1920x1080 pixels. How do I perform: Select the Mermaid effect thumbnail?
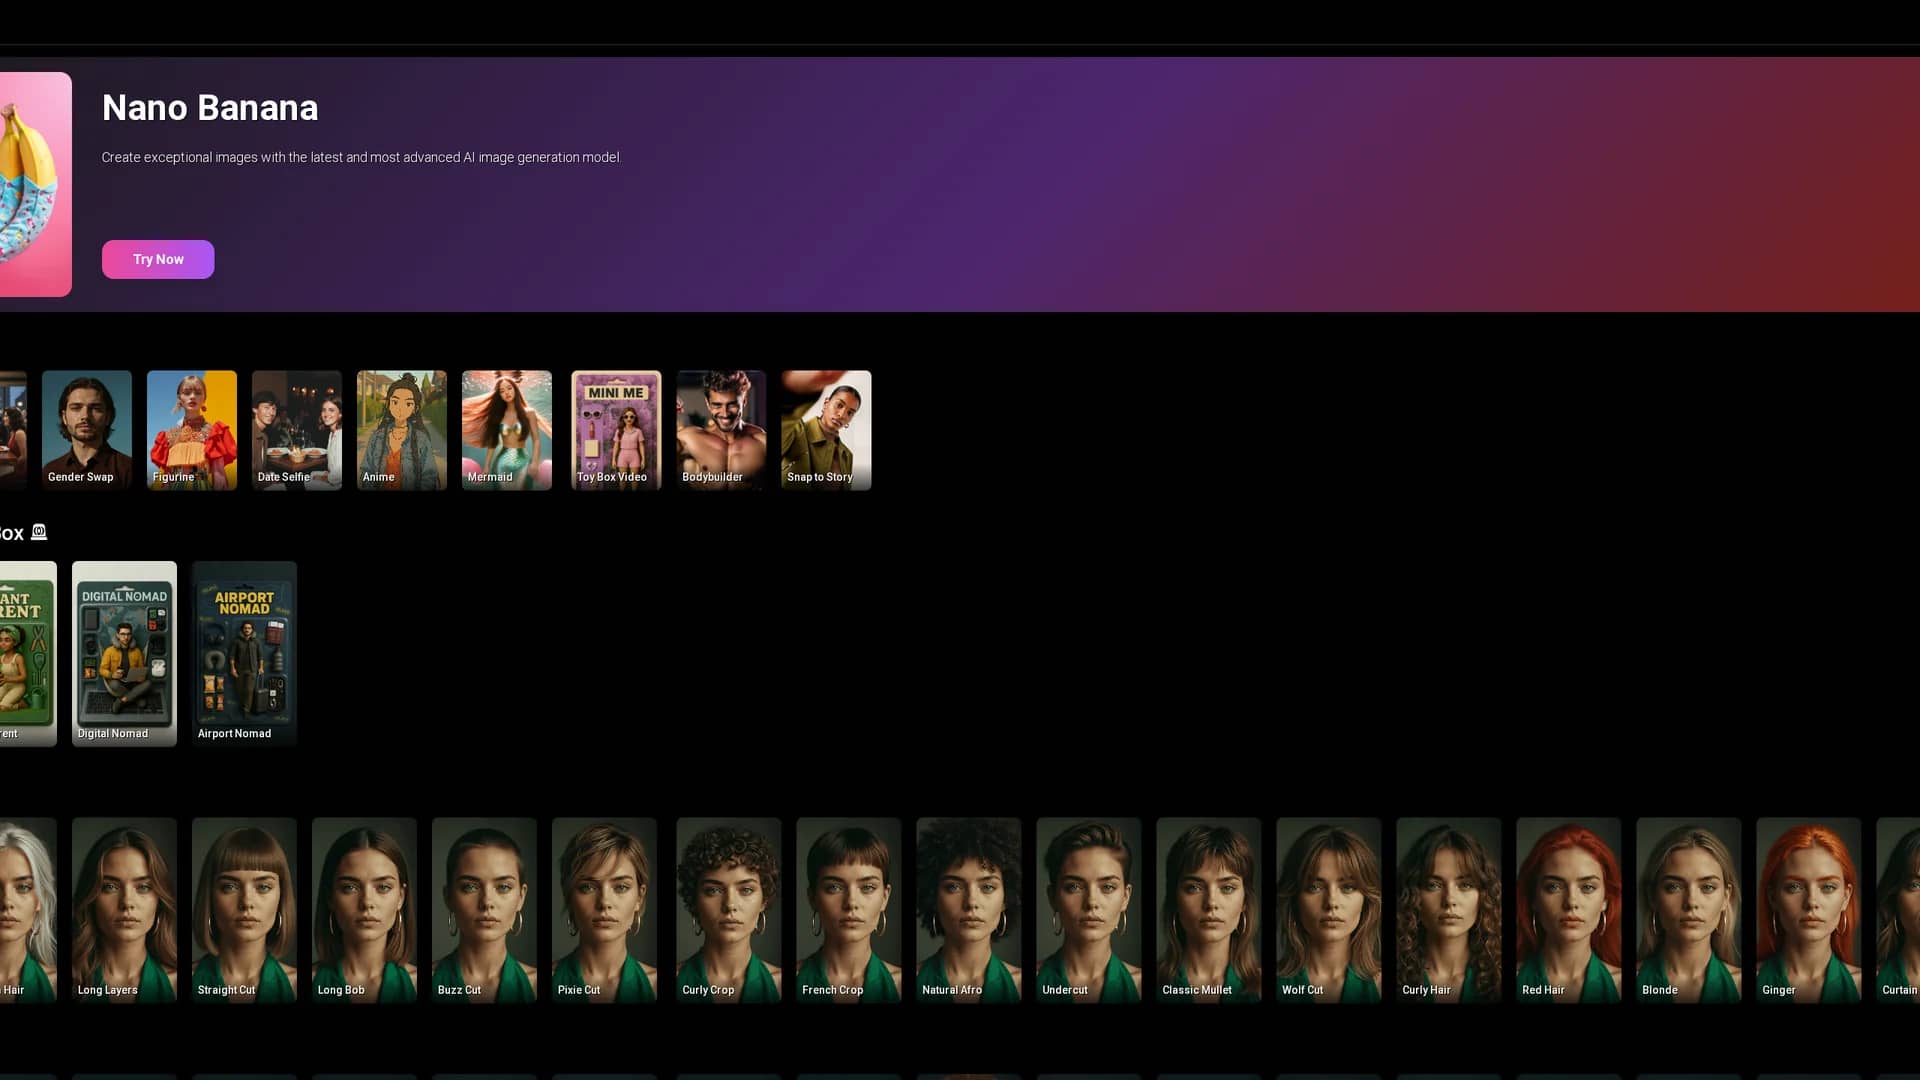(x=507, y=430)
